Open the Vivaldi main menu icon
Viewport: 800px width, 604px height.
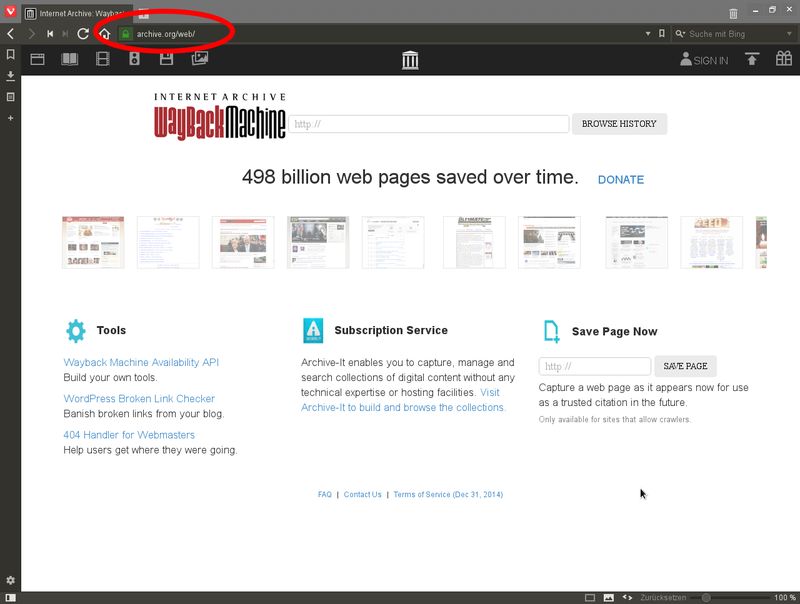[10, 13]
